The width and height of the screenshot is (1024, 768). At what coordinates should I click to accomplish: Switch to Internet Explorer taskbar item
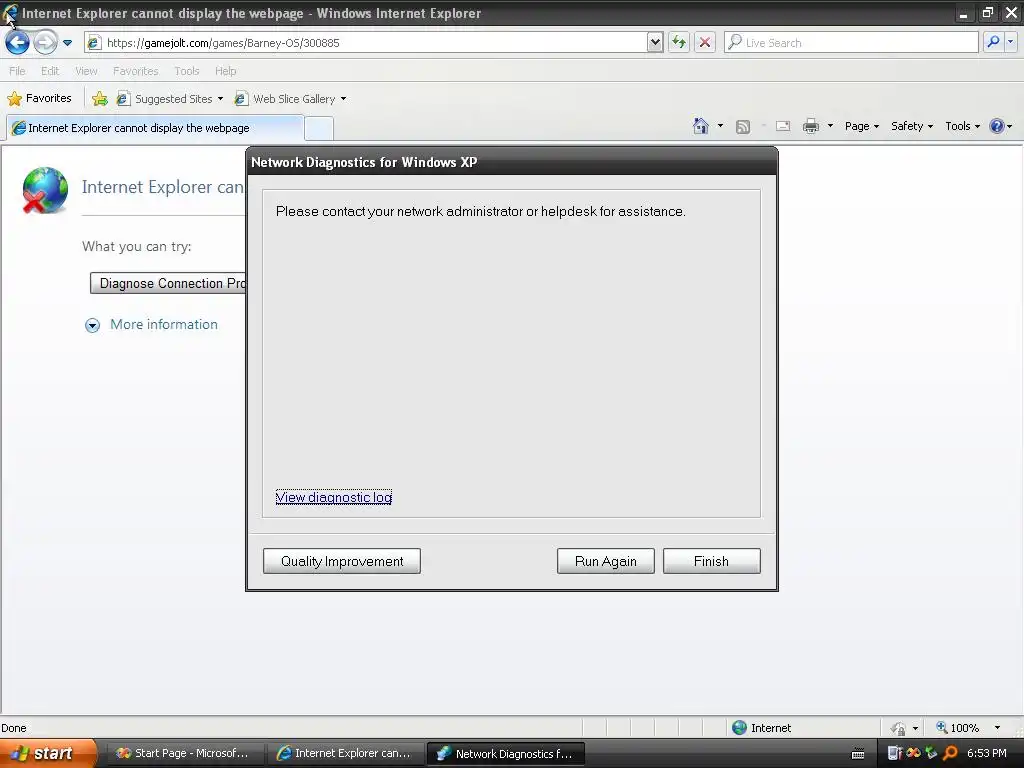(x=344, y=753)
